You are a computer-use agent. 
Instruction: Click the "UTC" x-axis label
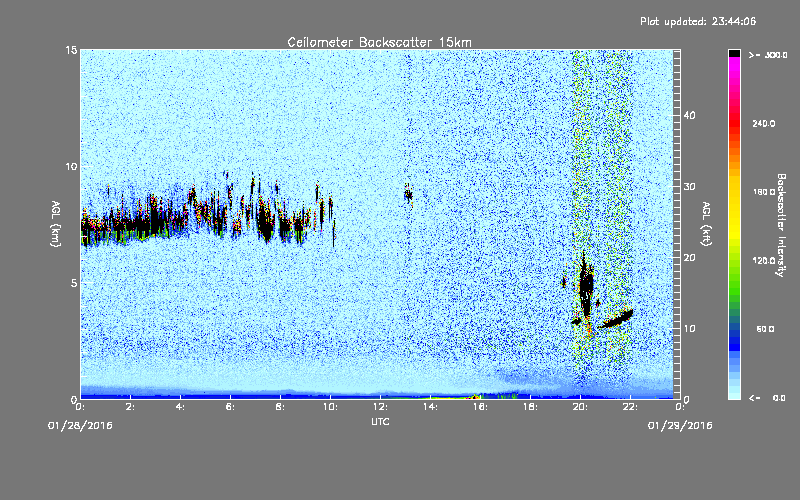pyautogui.click(x=380, y=421)
